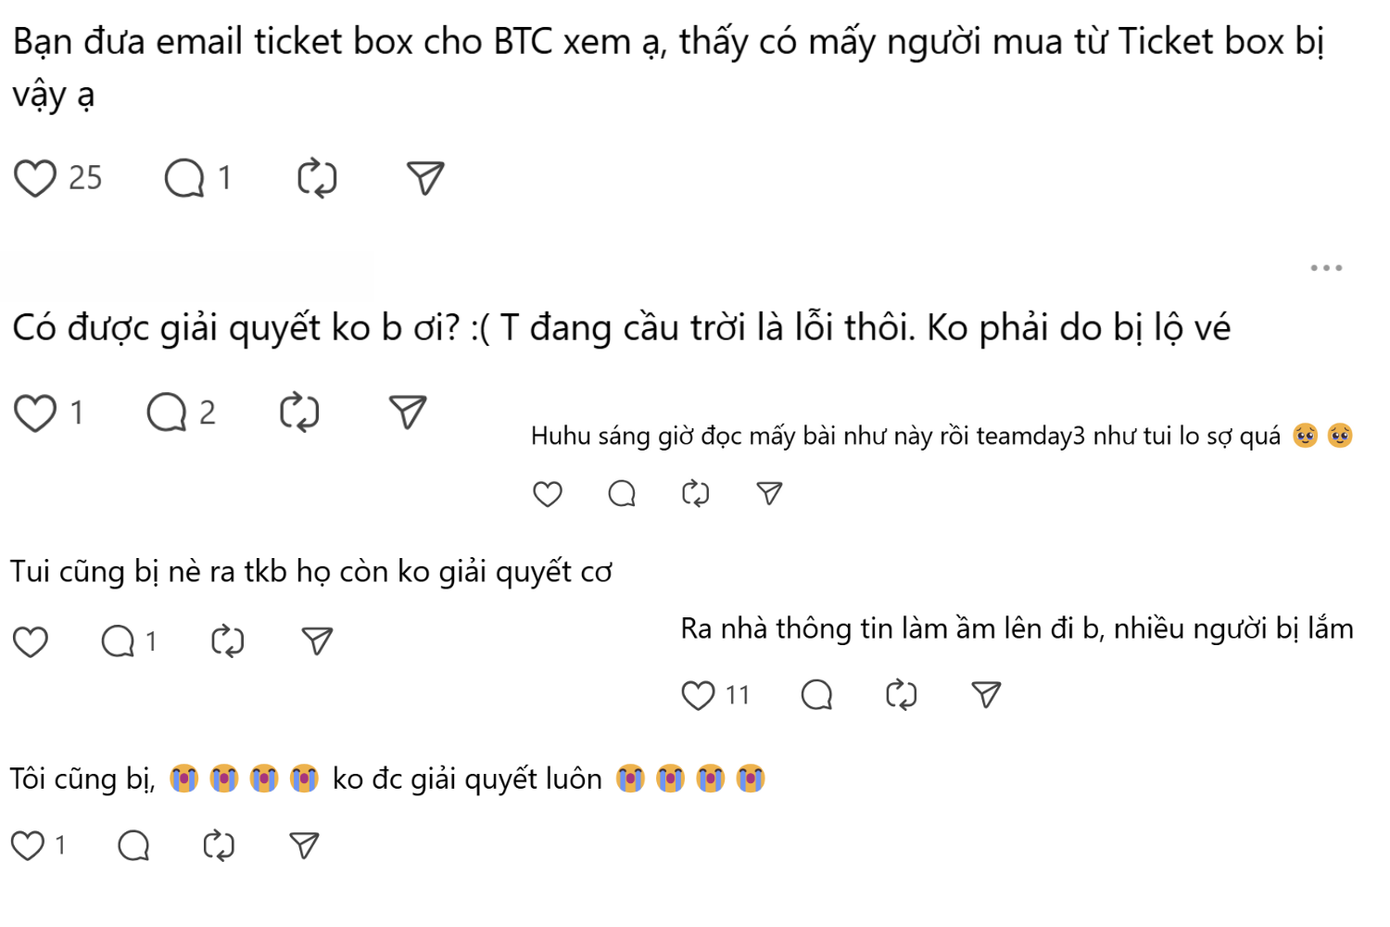1390x927 pixels.
Task: View the 11 likes on the thông tin reply
Action: pos(738,694)
